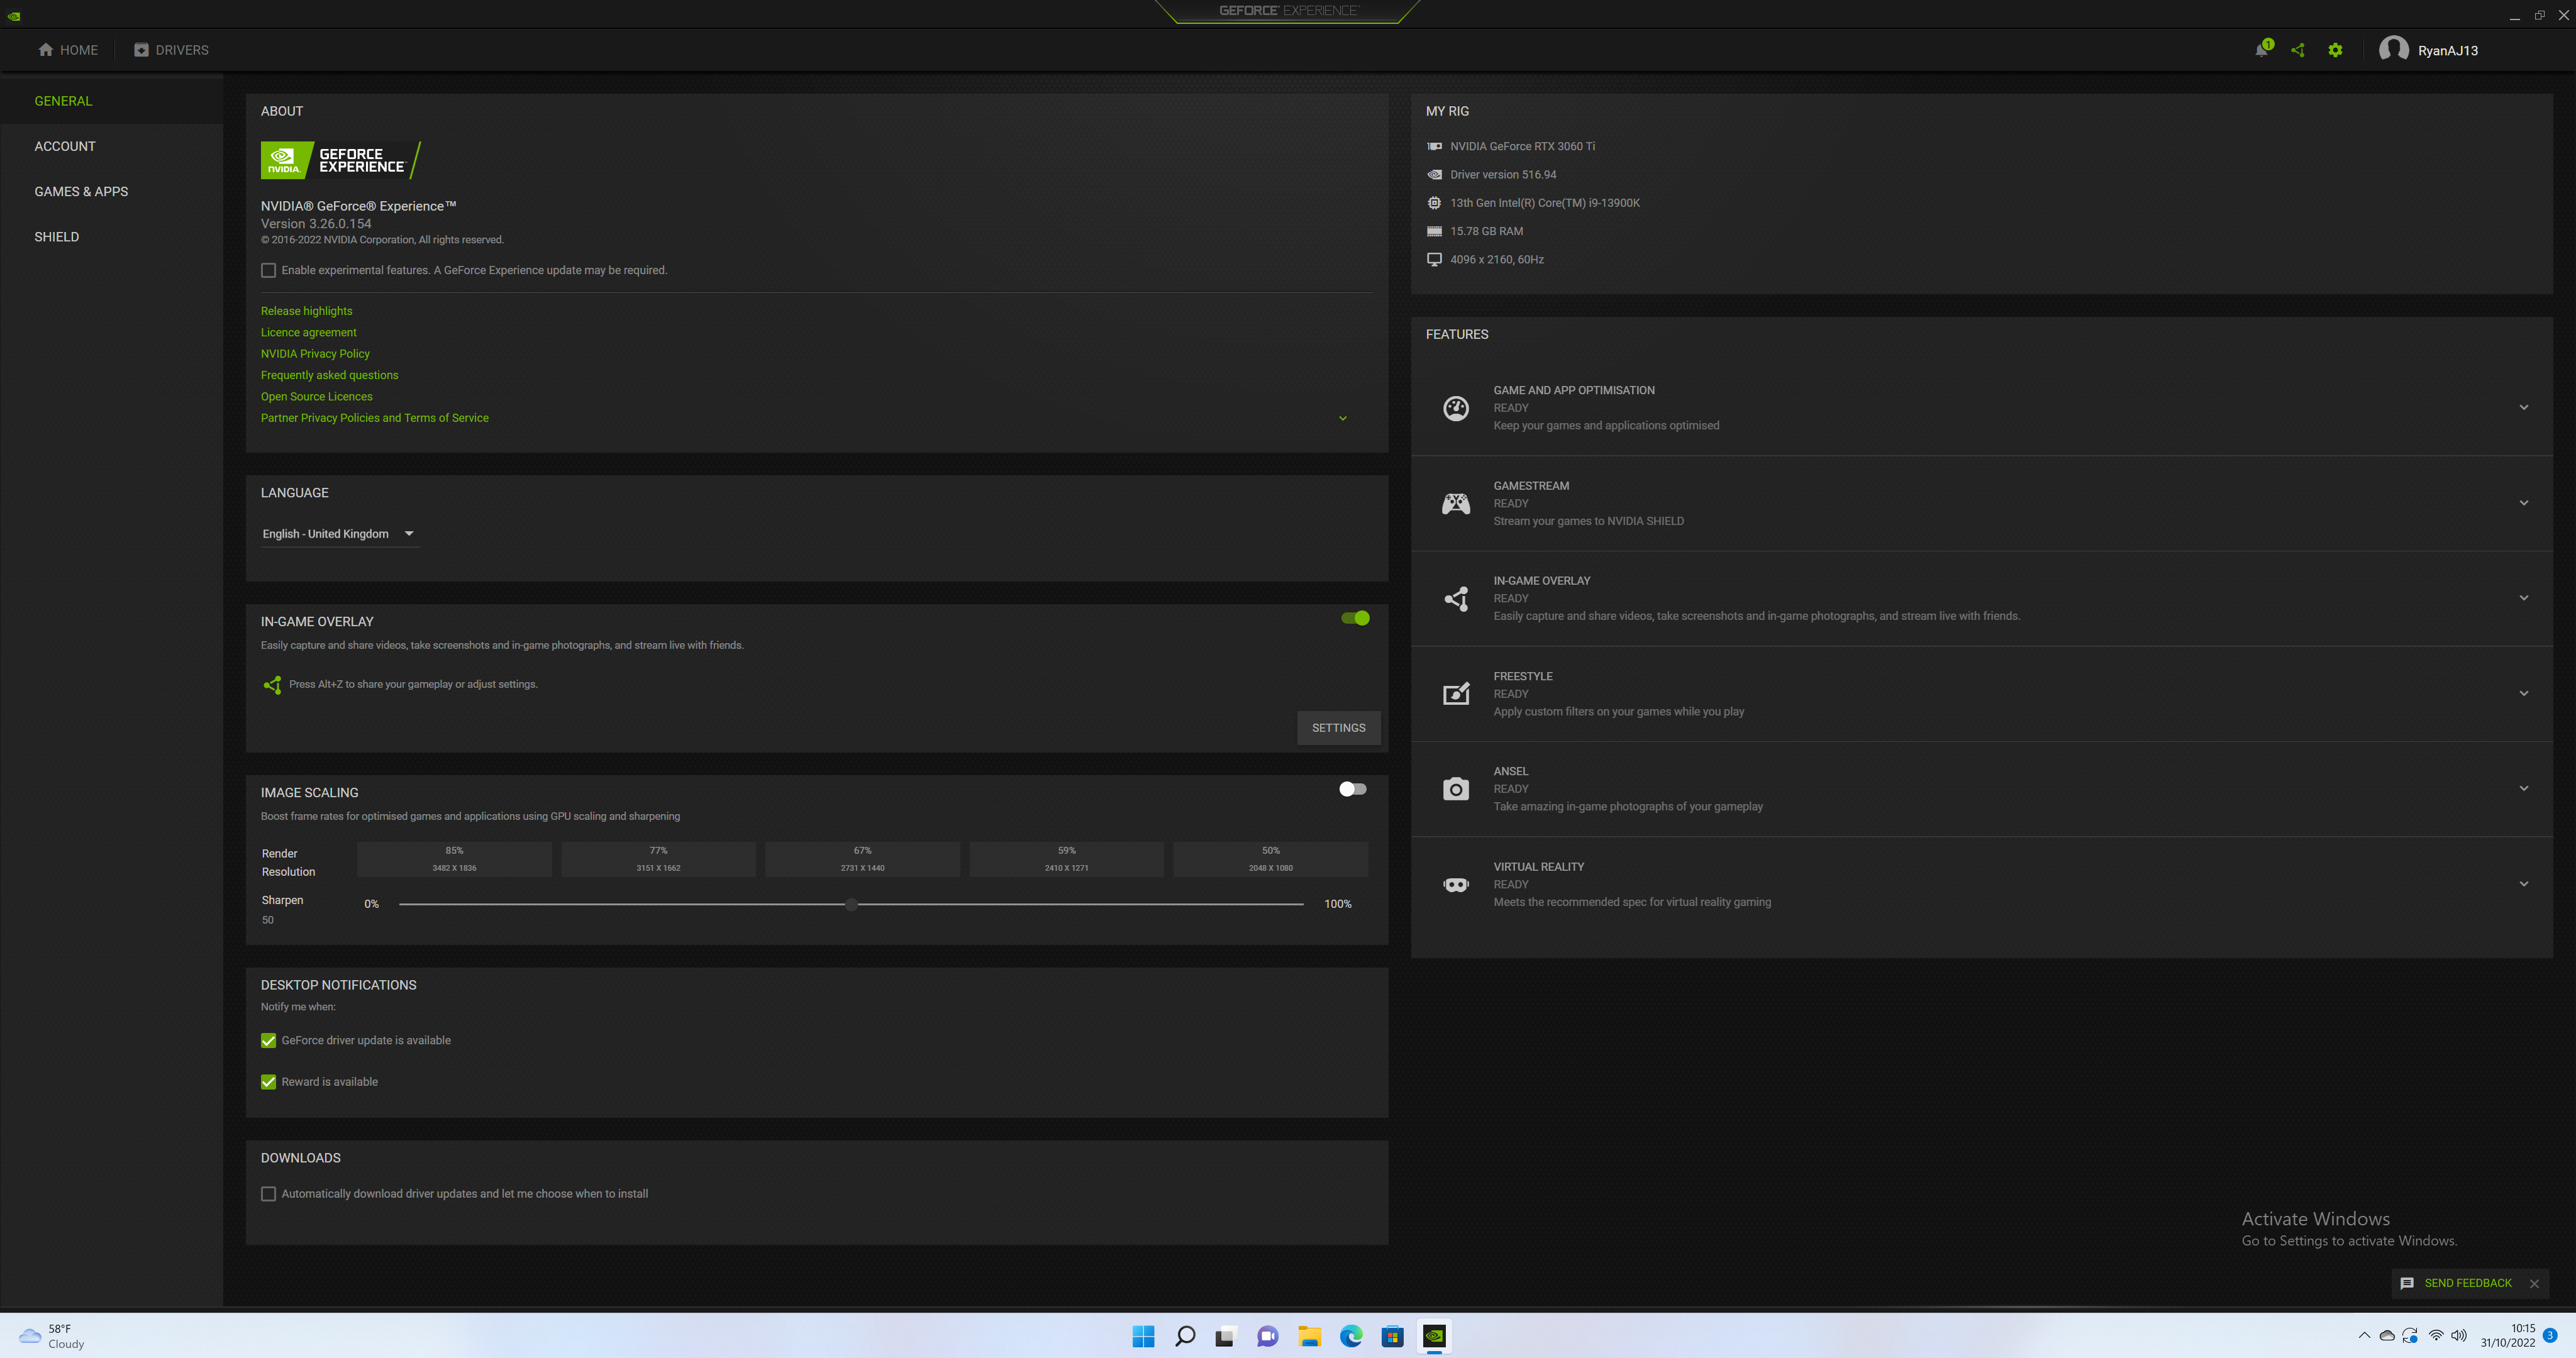Click the monitor icon beside 4096 x 2160
The height and width of the screenshot is (1358, 2576).
coord(1434,259)
